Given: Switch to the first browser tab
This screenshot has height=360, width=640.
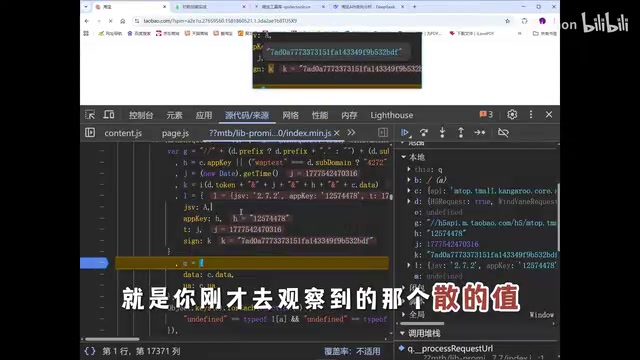Looking at the screenshot, I should pos(129,7).
